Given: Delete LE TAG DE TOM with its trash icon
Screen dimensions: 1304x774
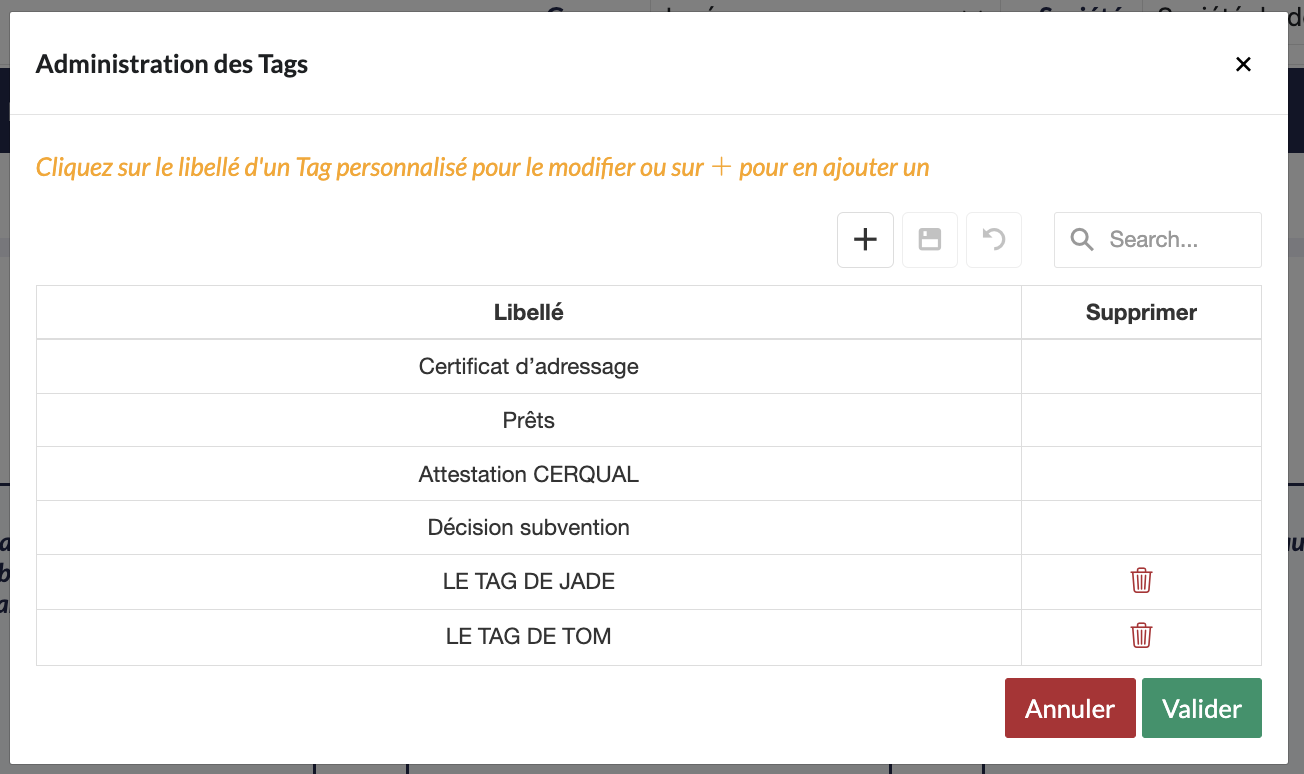Looking at the screenshot, I should point(1141,636).
